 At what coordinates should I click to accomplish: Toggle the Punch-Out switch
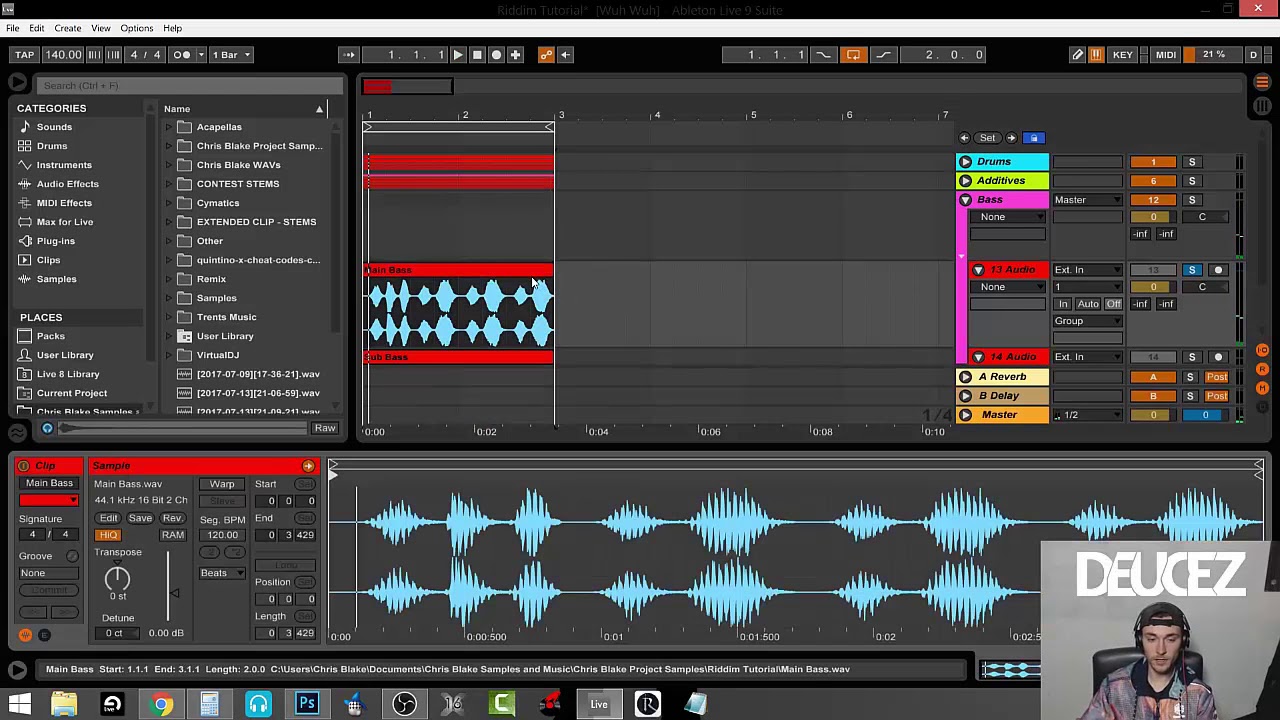pos(883,55)
